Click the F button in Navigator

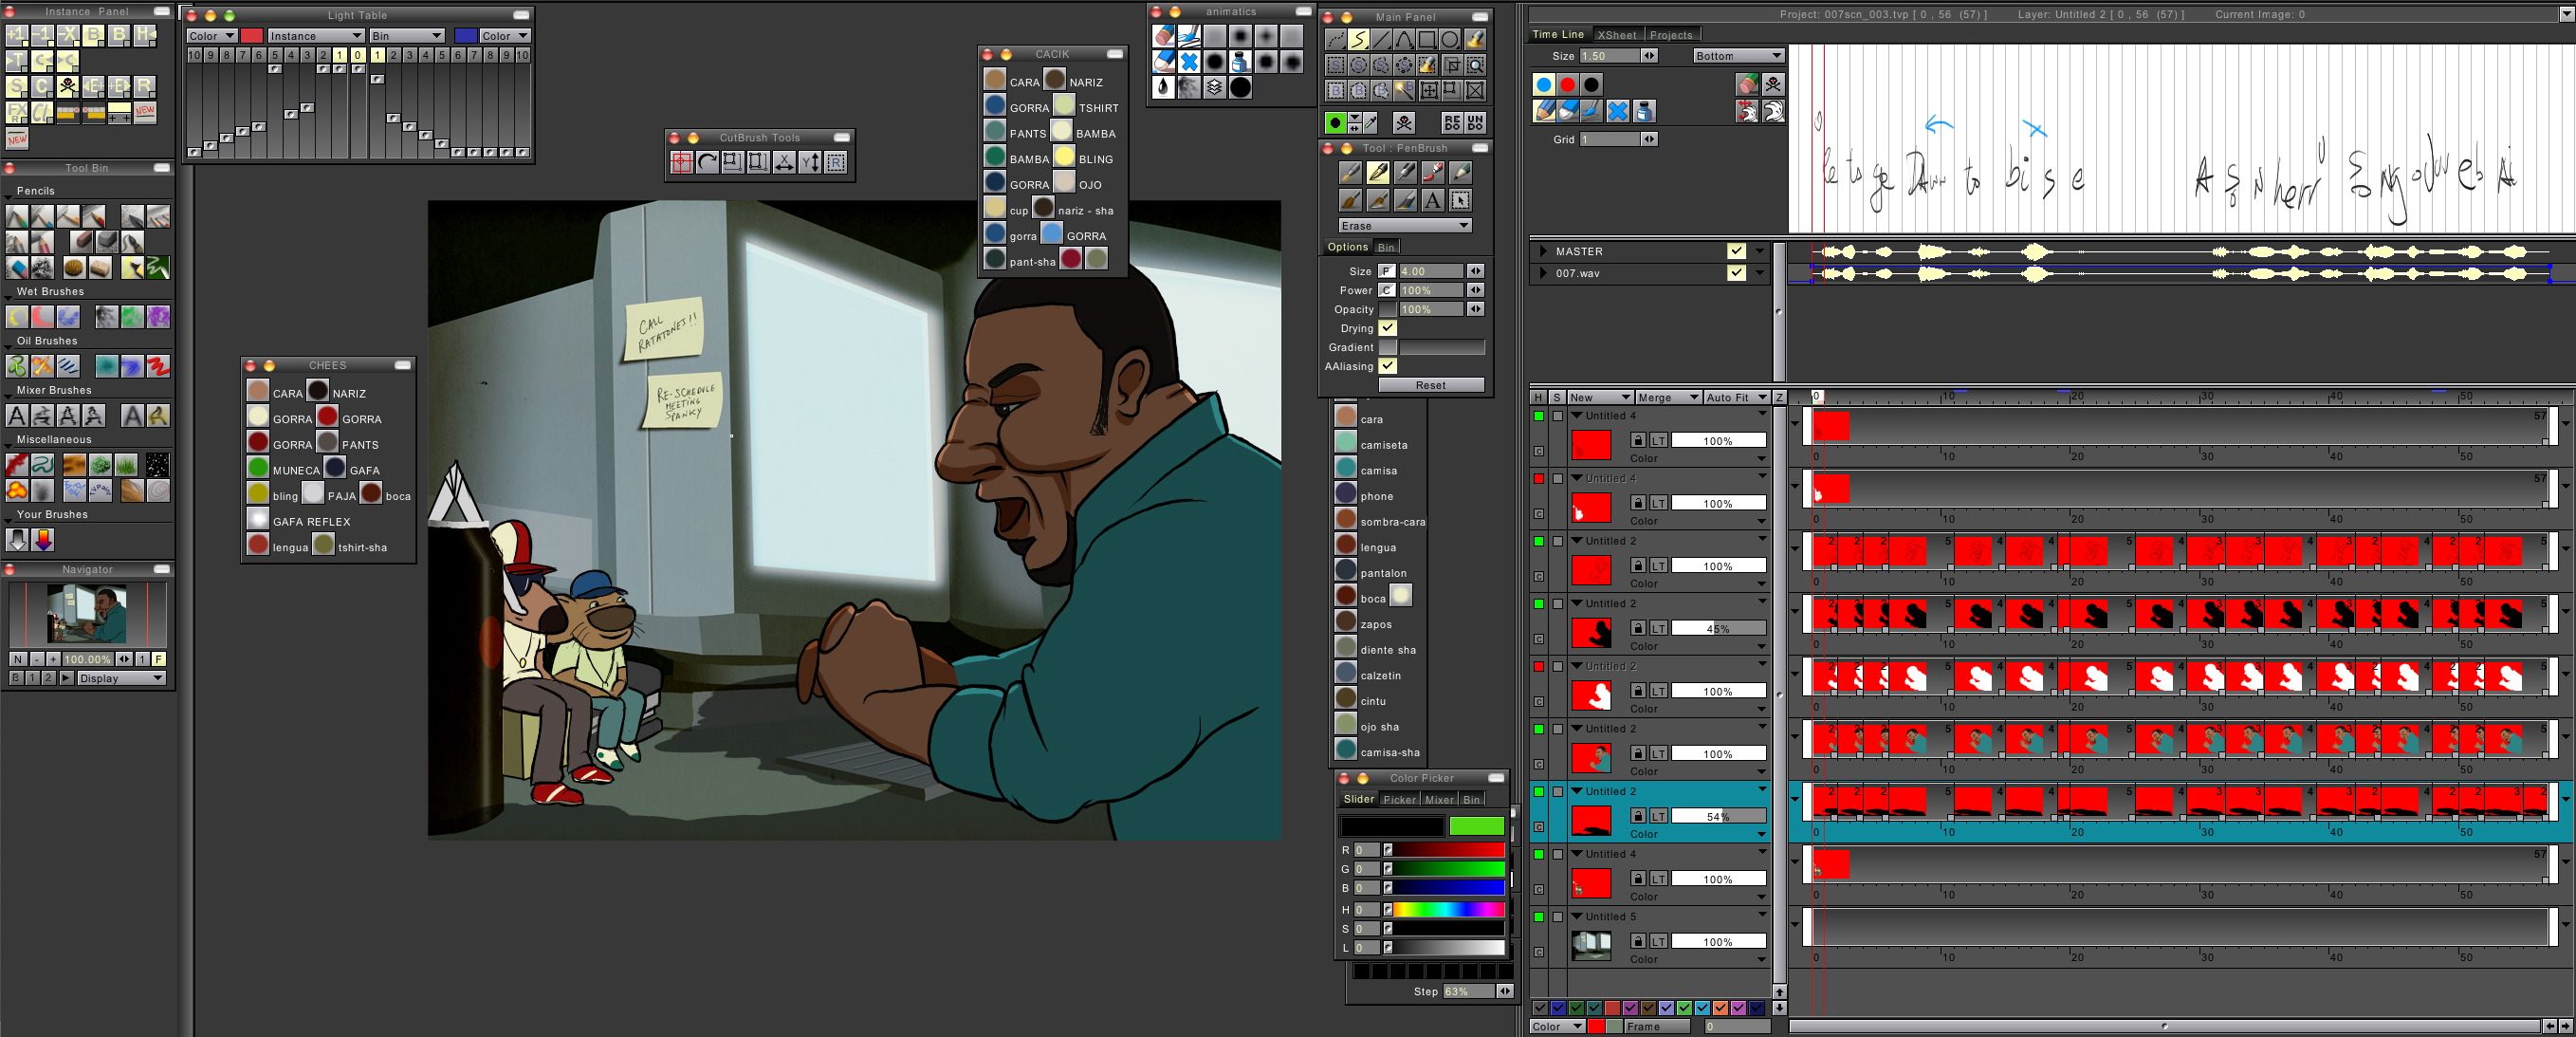point(158,660)
